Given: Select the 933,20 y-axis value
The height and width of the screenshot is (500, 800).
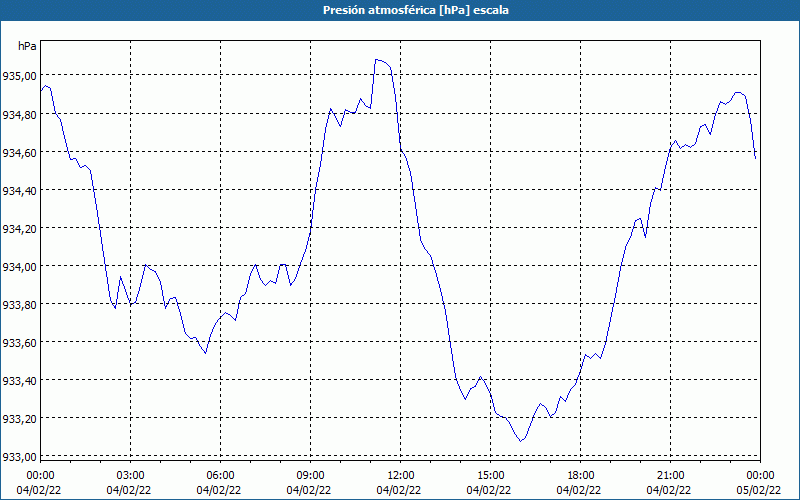Looking at the screenshot, I should (x=19, y=418).
